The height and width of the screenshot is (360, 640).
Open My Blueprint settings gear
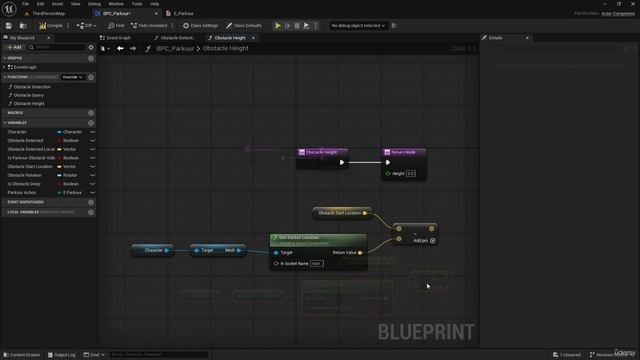click(91, 47)
